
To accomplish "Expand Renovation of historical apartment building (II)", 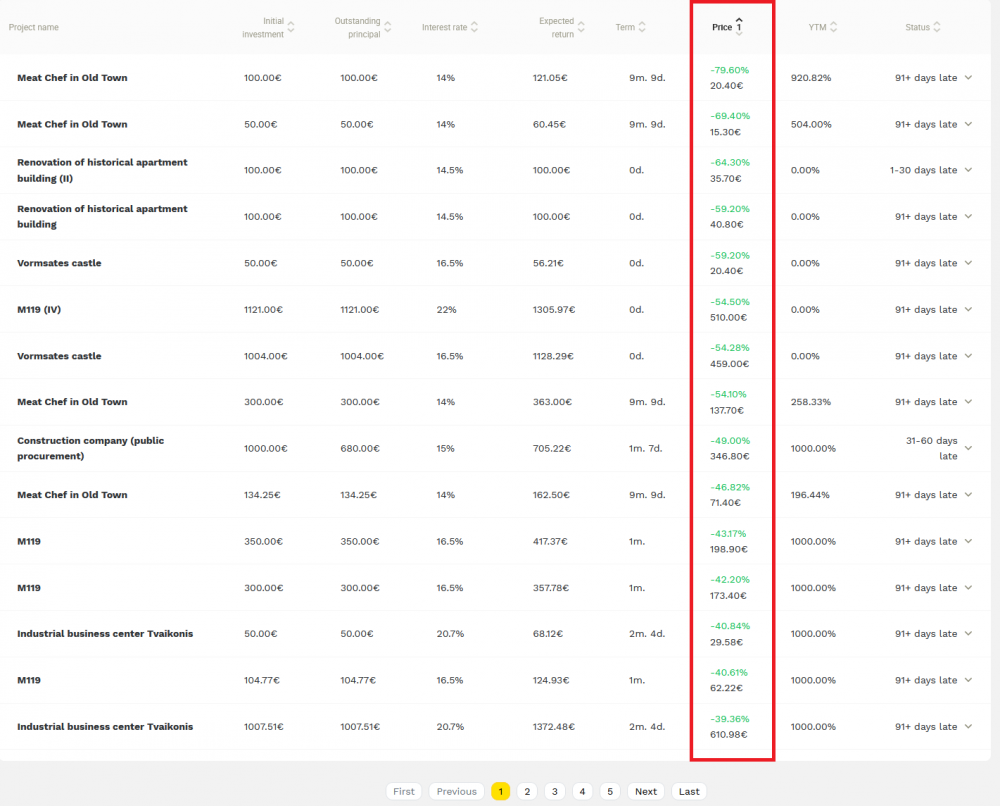I will tap(968, 171).
